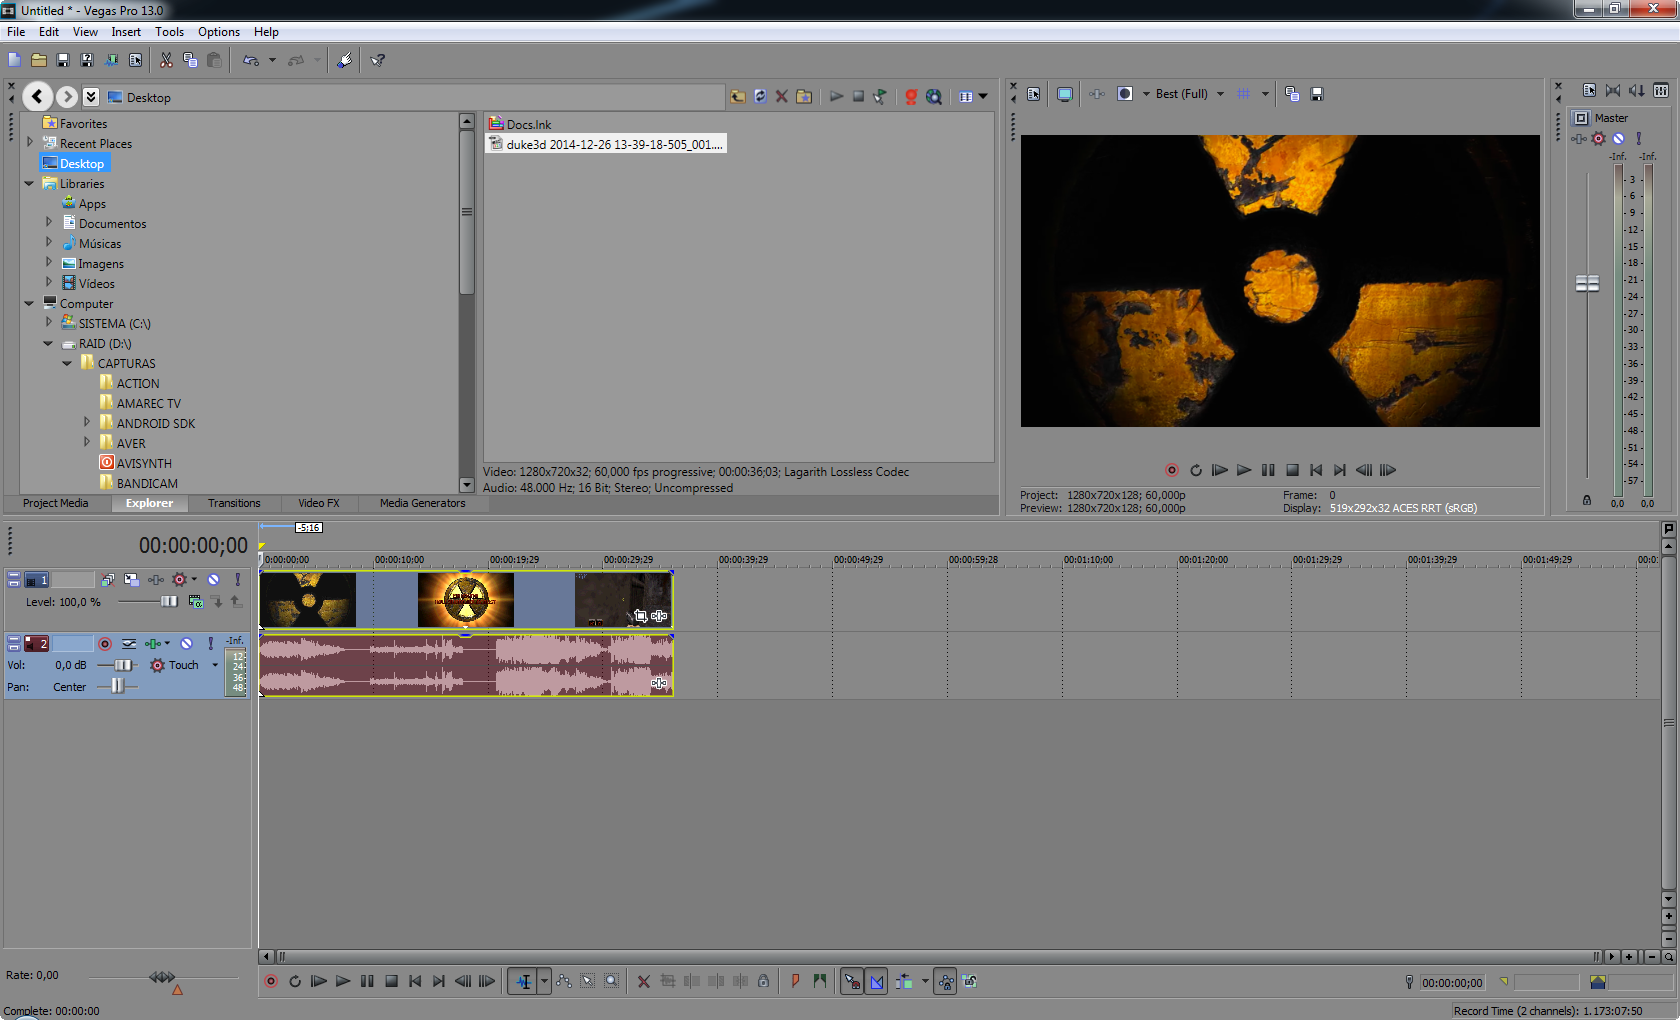This screenshot has height=1020, width=1680.
Task: Open Track Motion on video track 1
Action: click(x=131, y=580)
